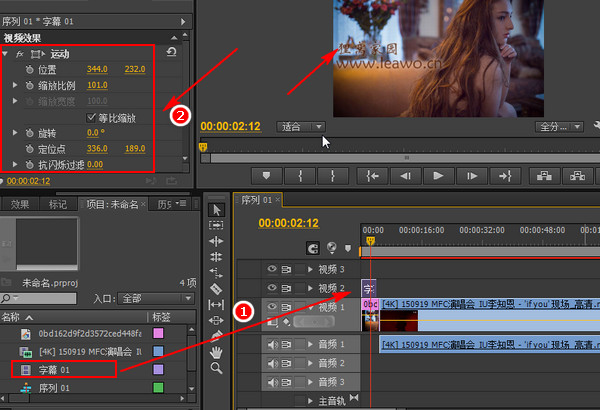
Task: Step forward one frame
Action: tap(472, 176)
